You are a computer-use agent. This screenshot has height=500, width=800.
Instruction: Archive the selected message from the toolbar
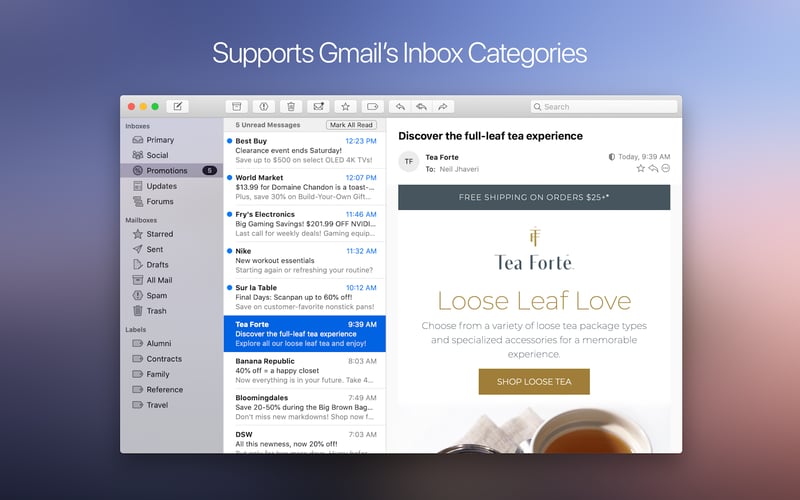coord(237,107)
